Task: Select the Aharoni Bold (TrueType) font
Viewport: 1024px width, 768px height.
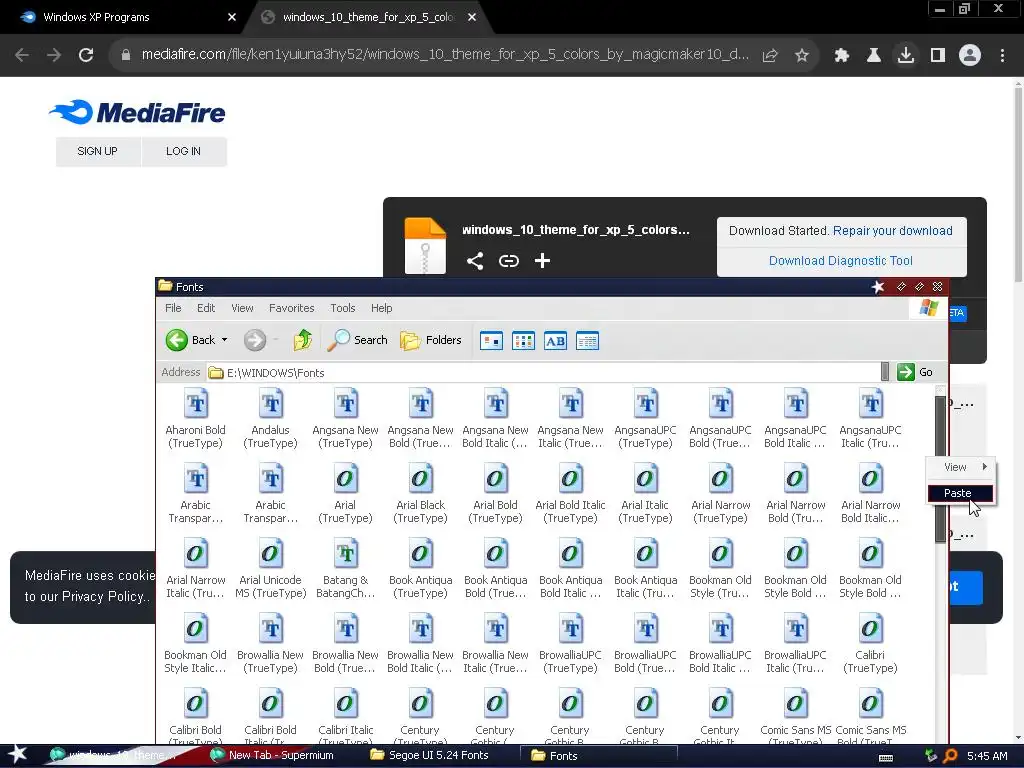Action: coord(195,419)
